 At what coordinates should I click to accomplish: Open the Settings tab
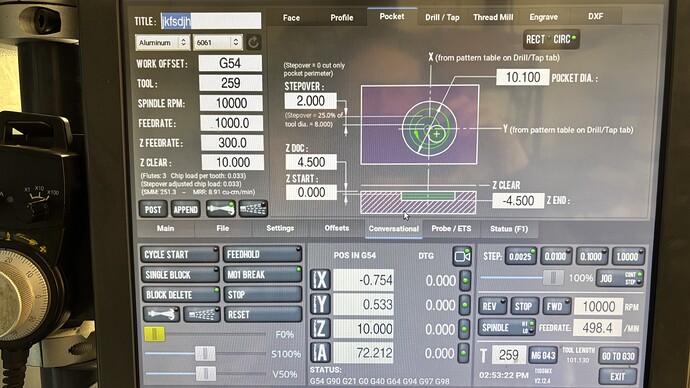click(x=280, y=228)
